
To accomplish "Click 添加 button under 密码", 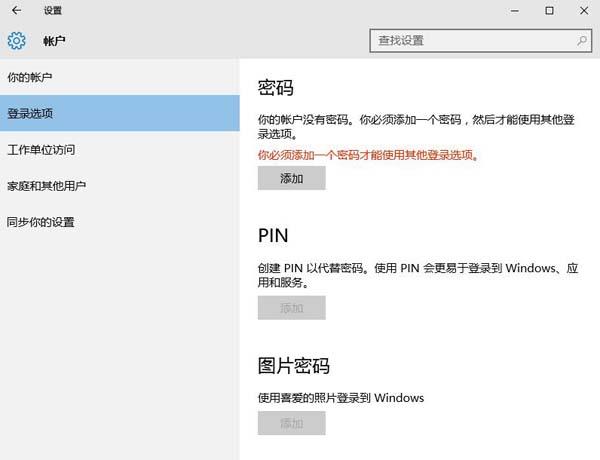I will 292,178.
